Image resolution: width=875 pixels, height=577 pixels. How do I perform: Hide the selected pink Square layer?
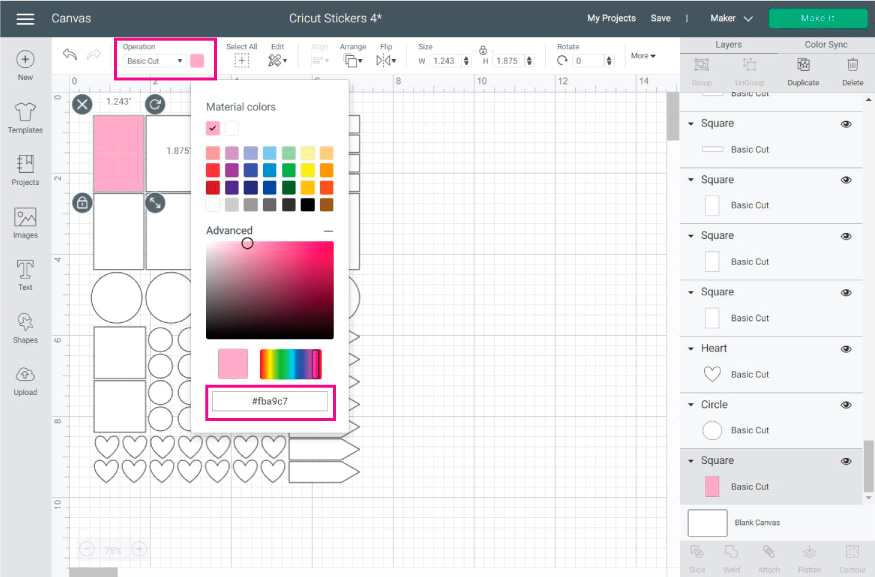[846, 461]
